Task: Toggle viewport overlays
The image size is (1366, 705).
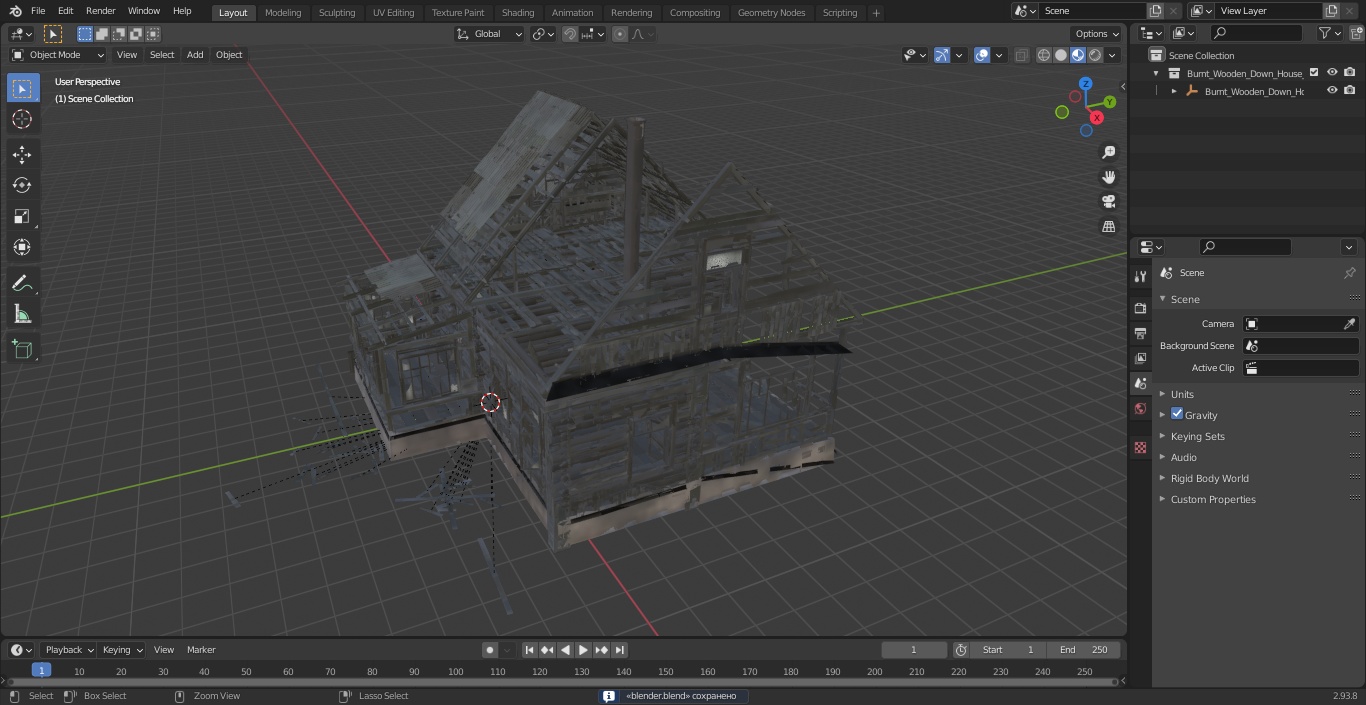Action: [x=982, y=55]
